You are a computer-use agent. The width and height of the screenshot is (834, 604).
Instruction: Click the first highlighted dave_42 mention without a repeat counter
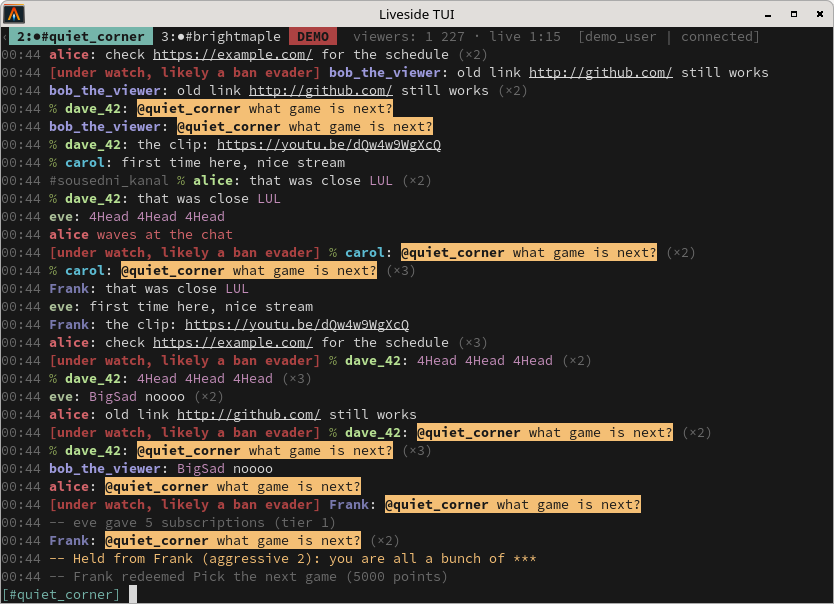click(265, 108)
